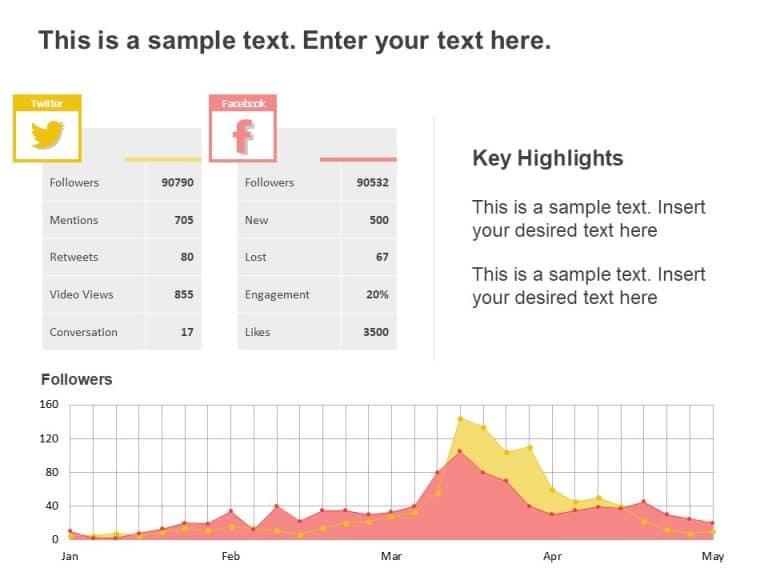Click the Twitter Followers value 90790

177,183
